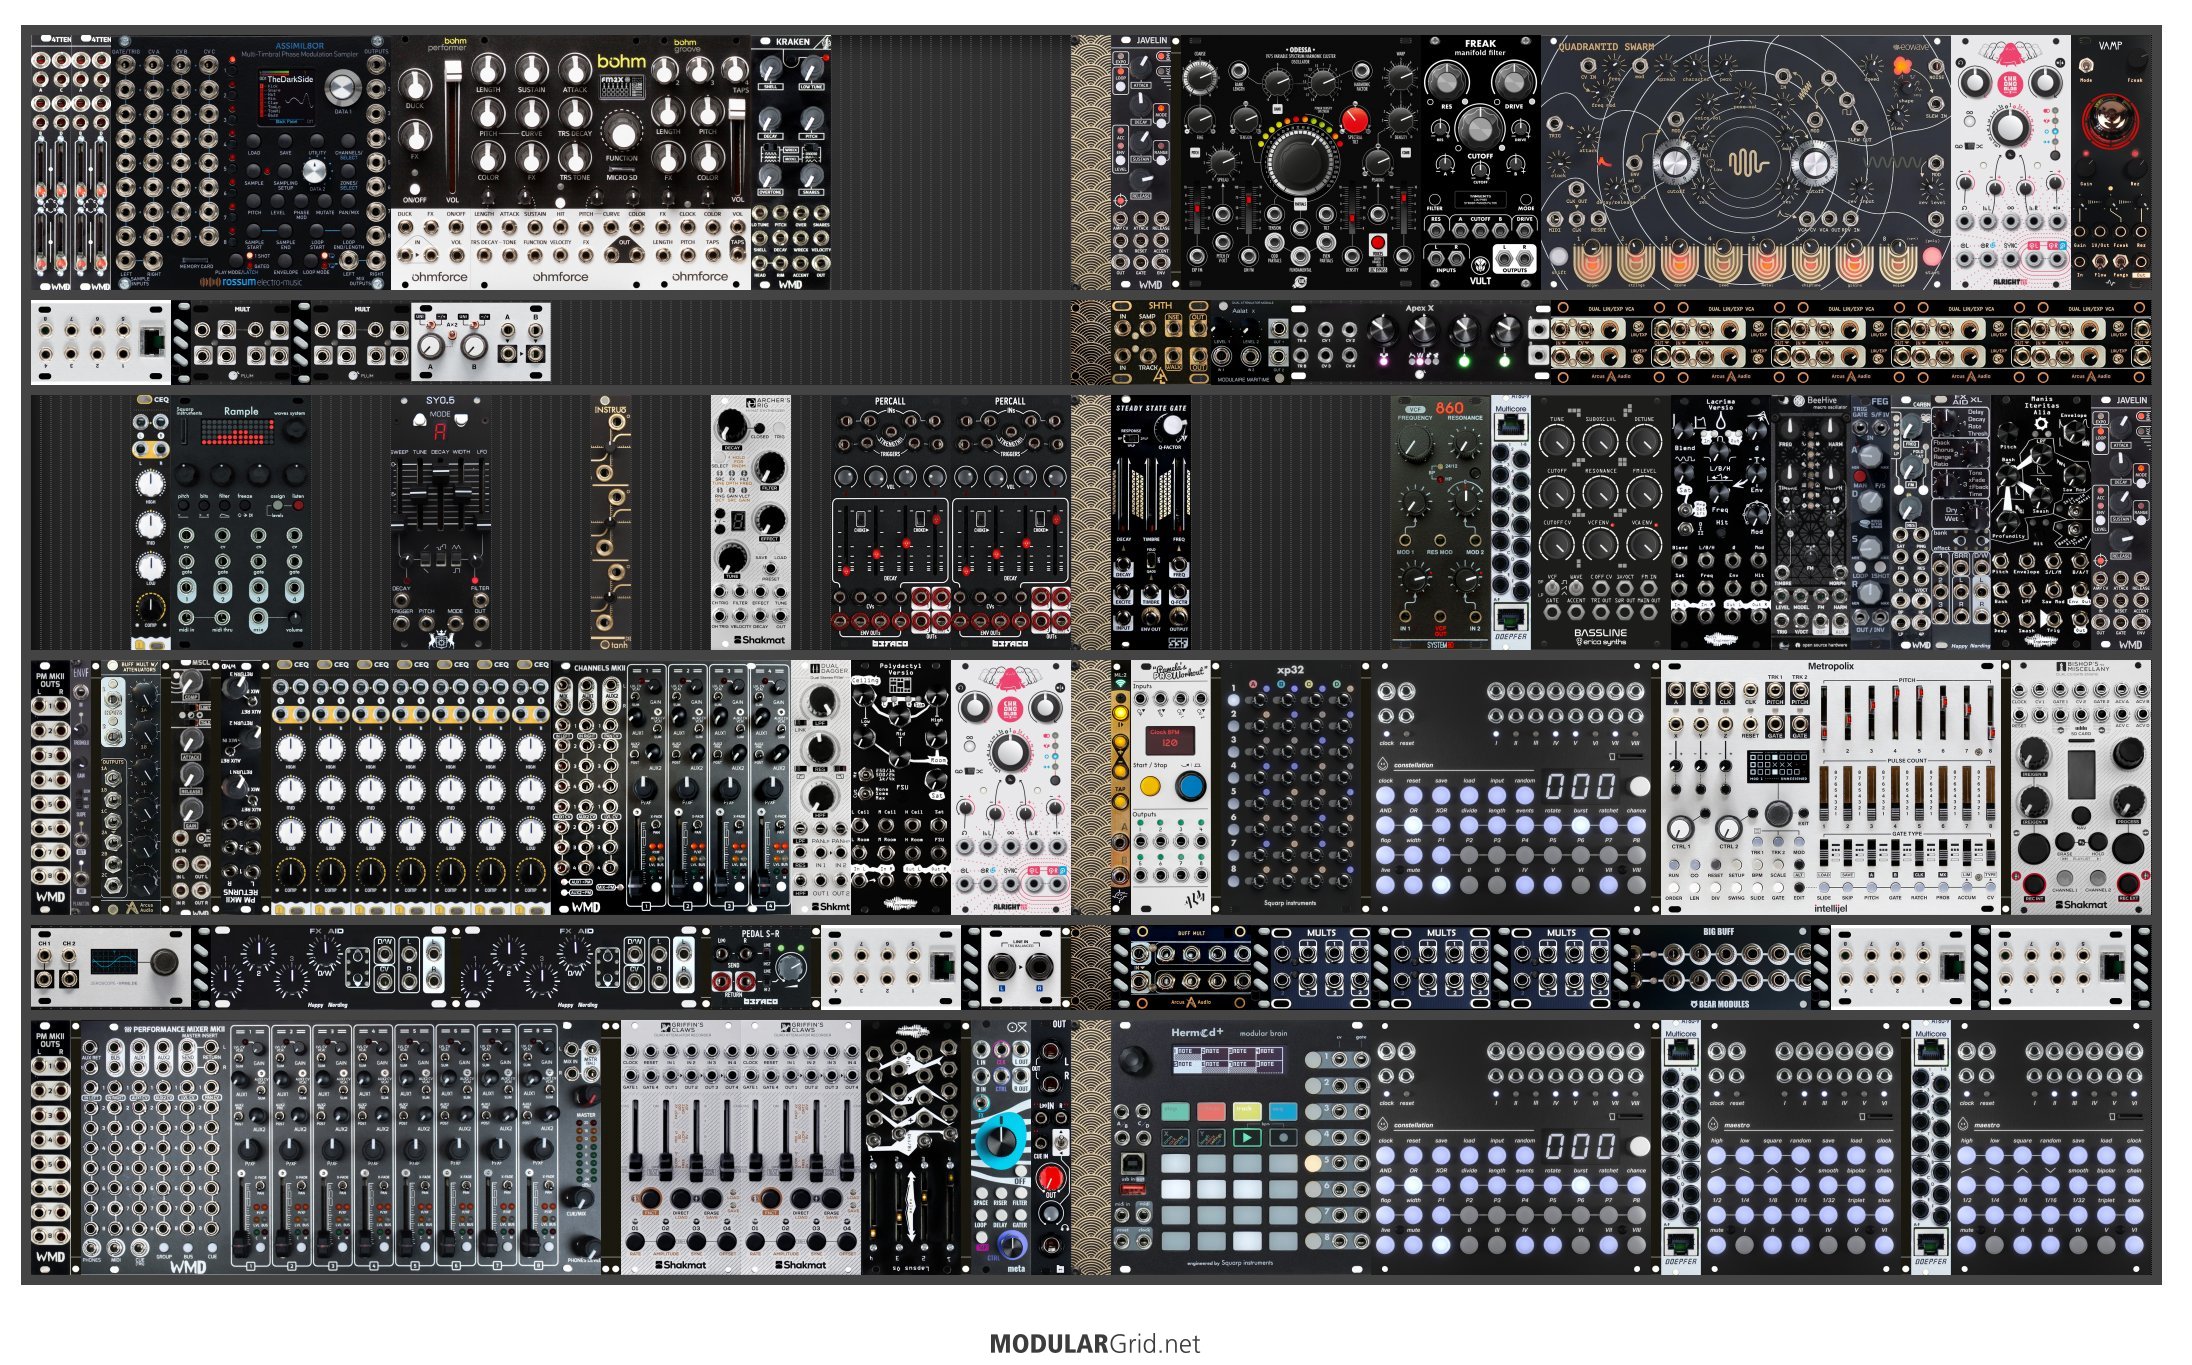The width and height of the screenshot is (2192, 1365).
Task: Toggle the GATER button on the meta module
Action: [1019, 1213]
